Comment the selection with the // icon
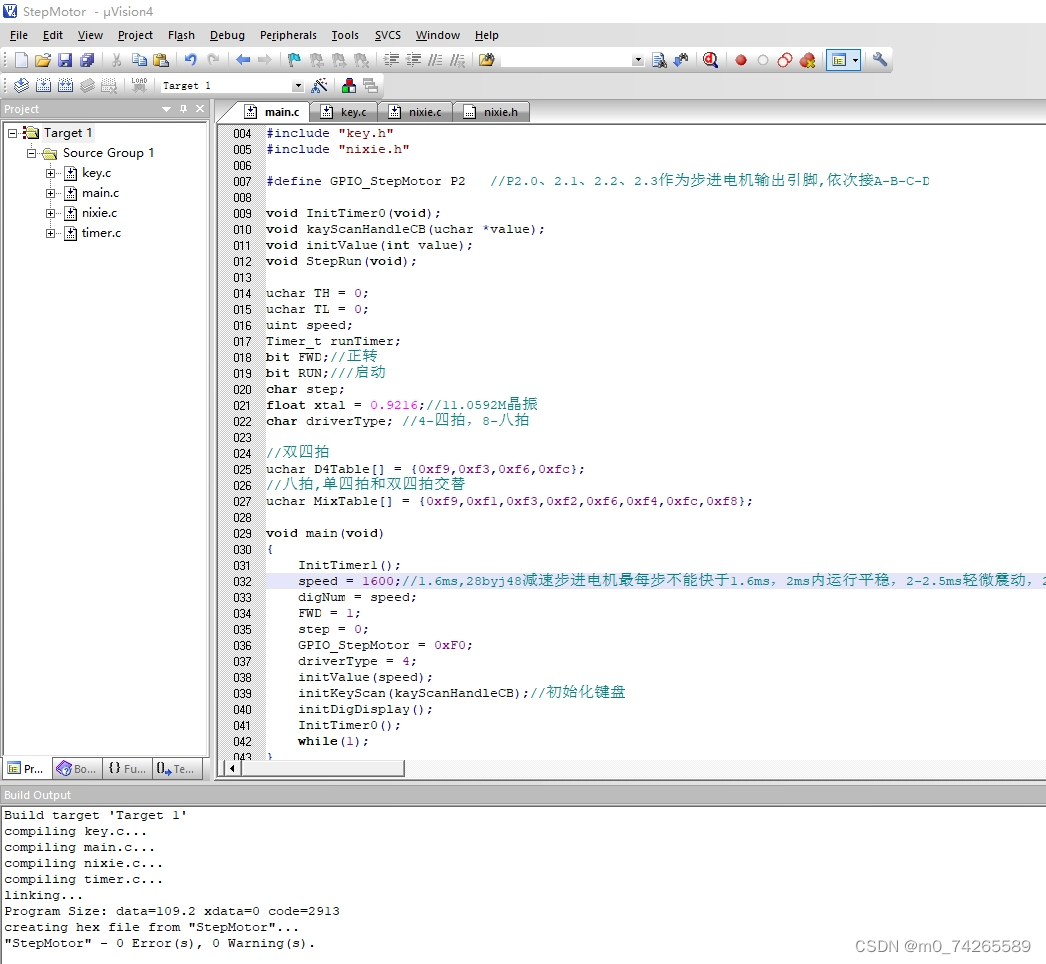 (x=436, y=60)
